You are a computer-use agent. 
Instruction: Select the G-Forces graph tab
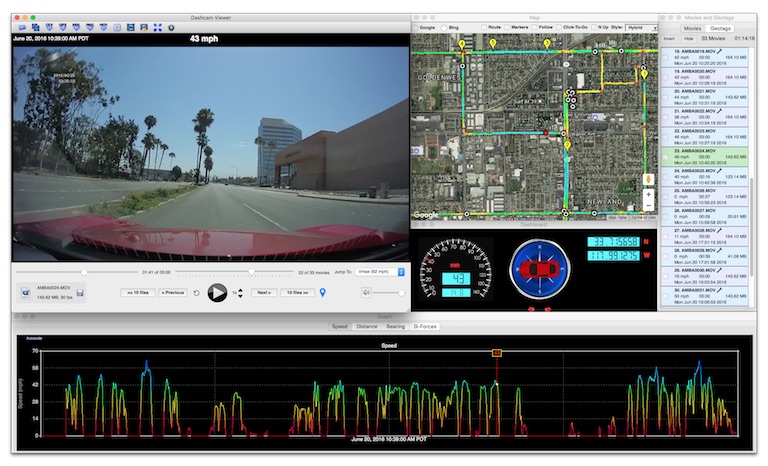(x=425, y=326)
